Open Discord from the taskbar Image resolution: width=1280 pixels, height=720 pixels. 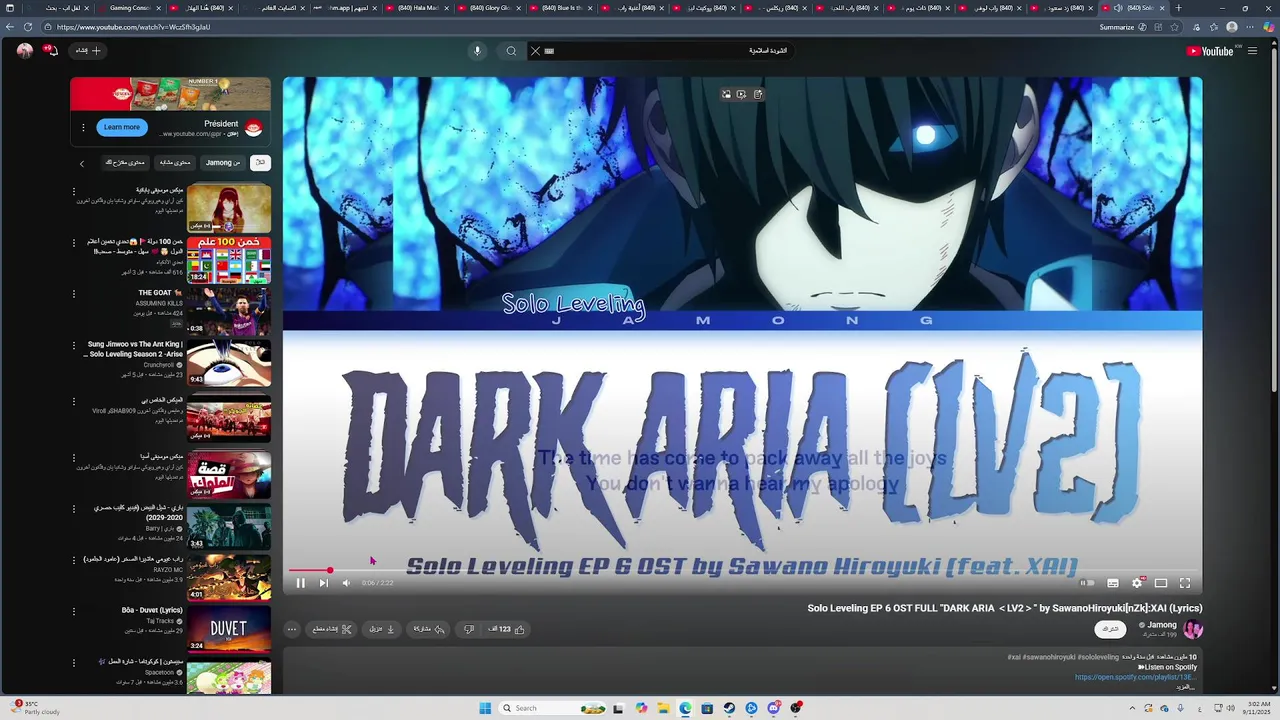(x=774, y=708)
